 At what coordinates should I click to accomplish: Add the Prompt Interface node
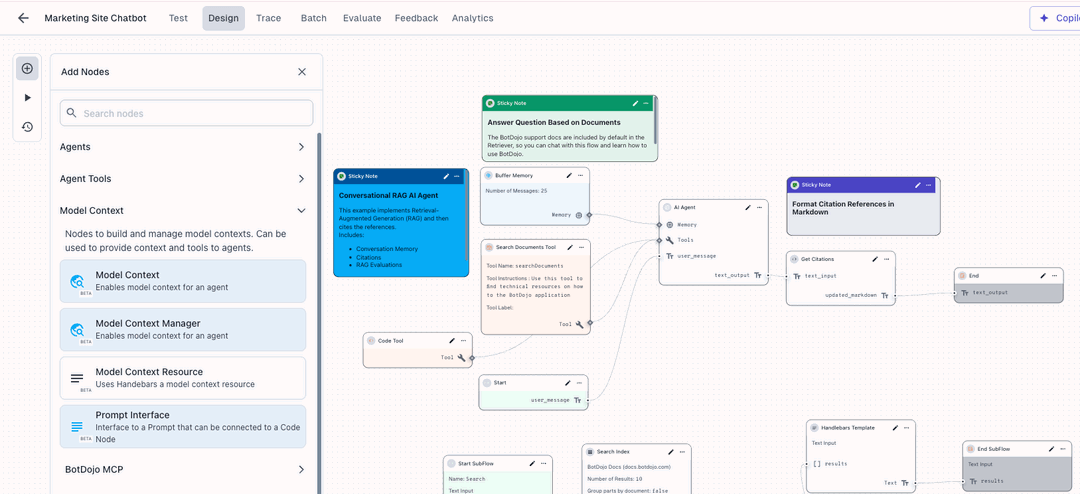[183, 426]
